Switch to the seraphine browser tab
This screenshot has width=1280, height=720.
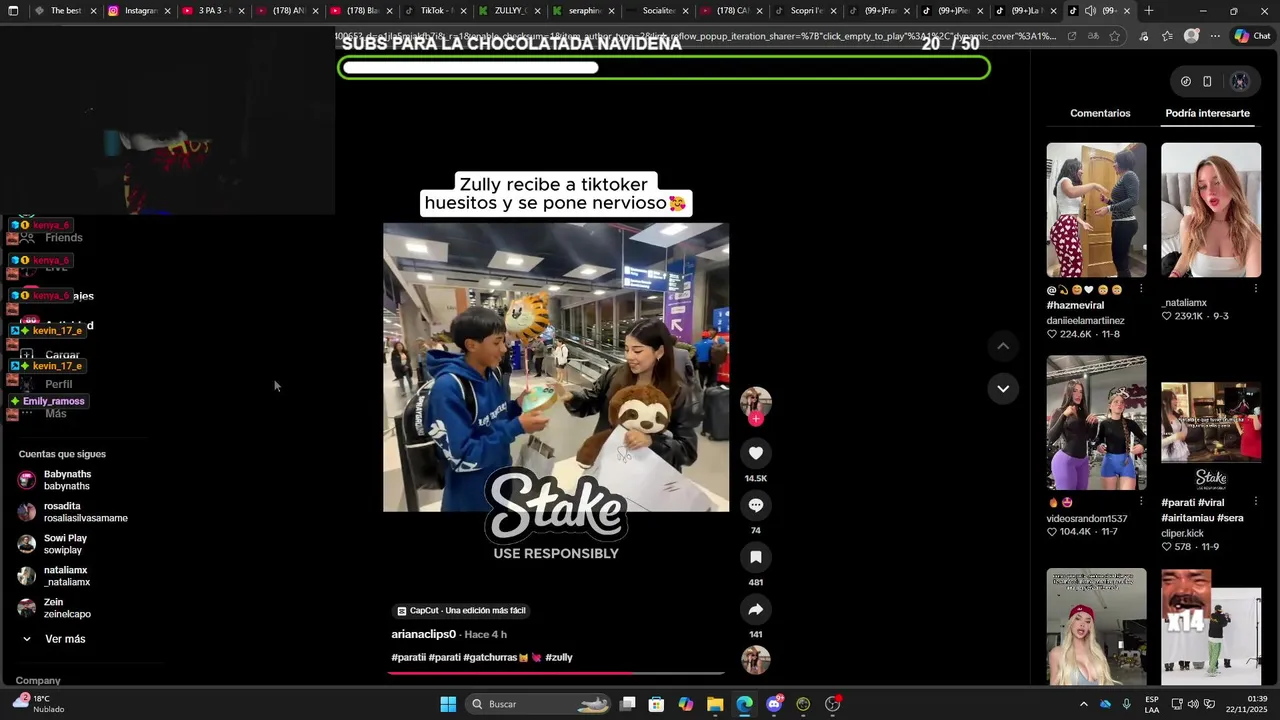(x=584, y=11)
